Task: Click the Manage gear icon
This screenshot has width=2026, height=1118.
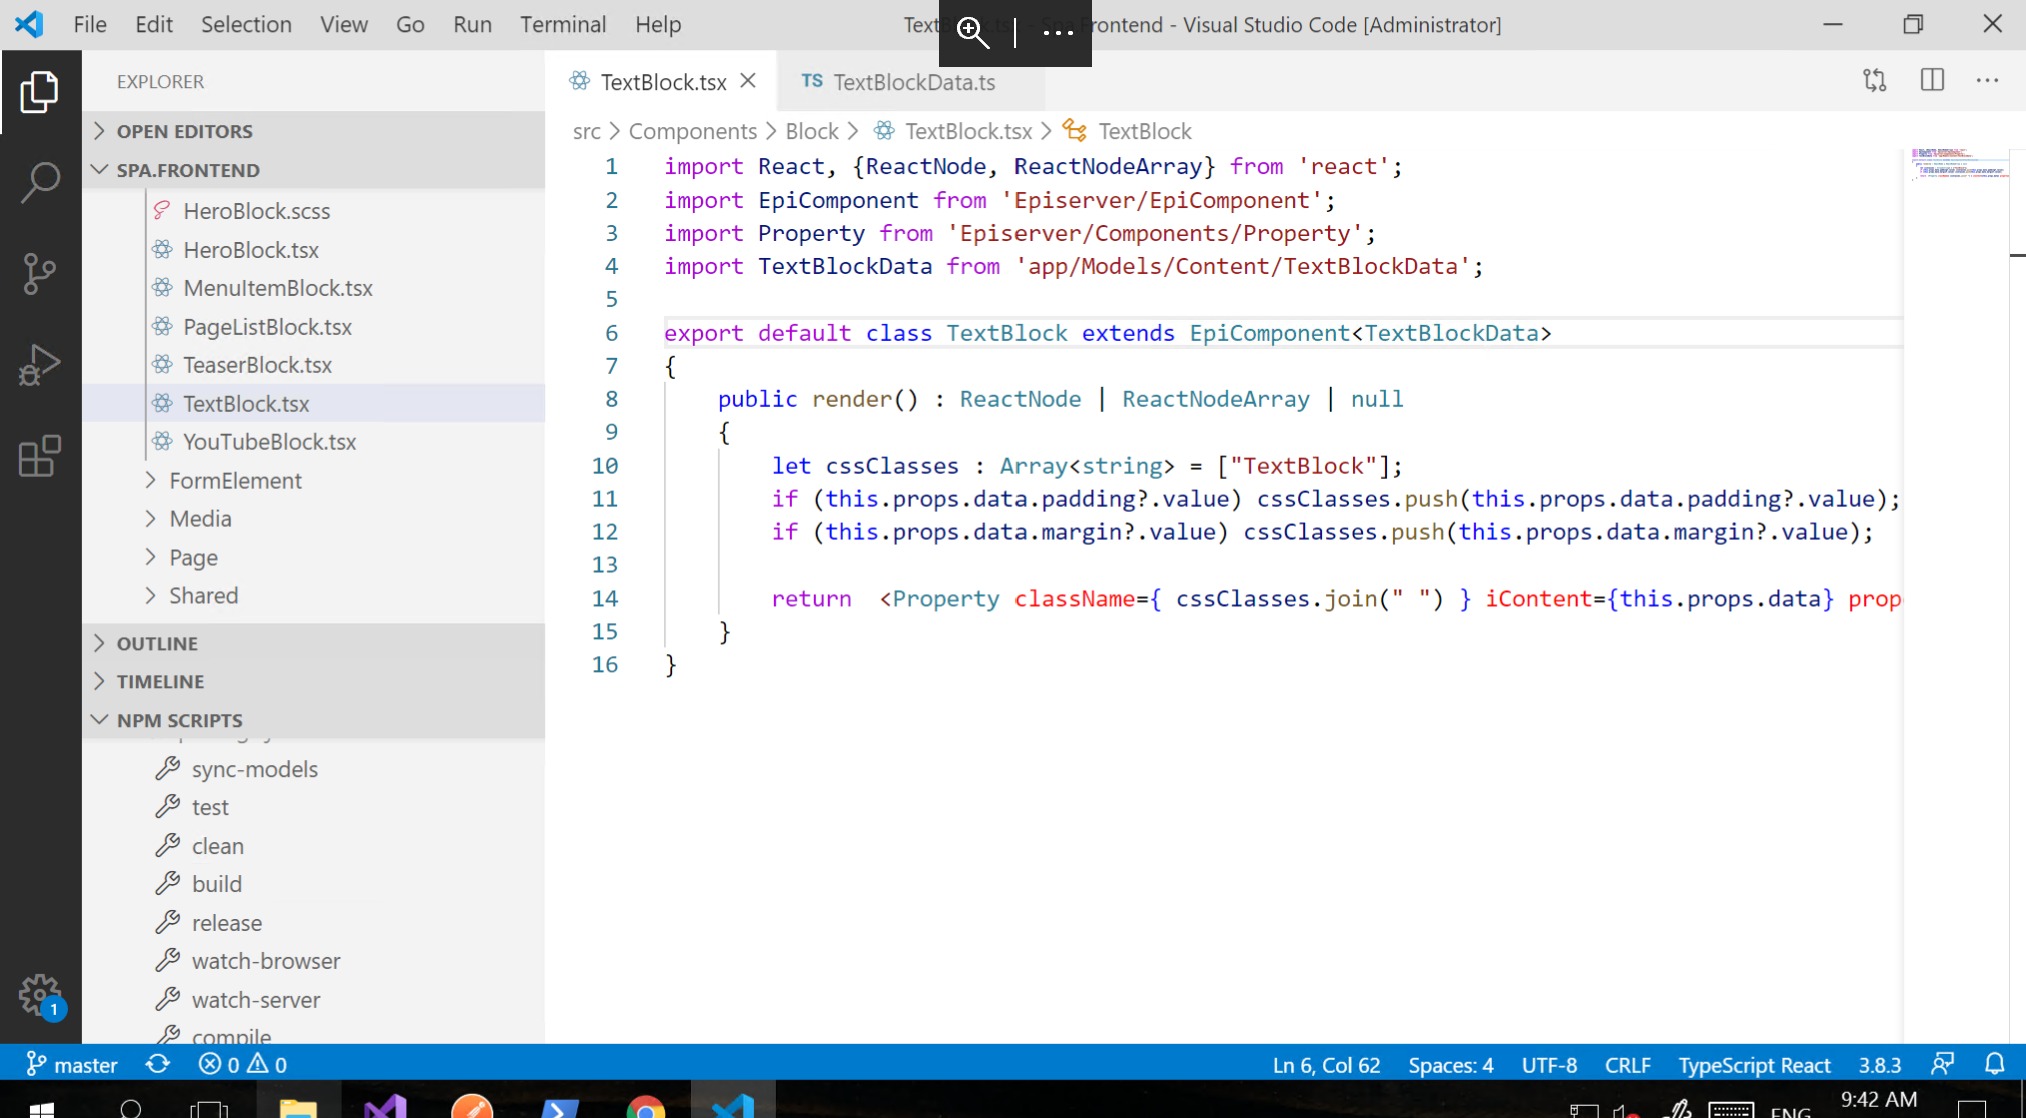Action: [x=40, y=994]
